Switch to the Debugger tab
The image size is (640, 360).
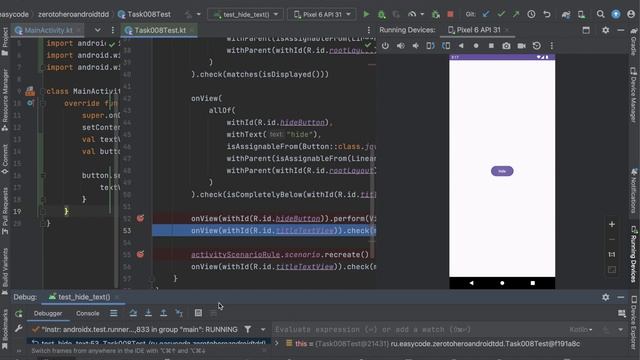[x=48, y=313]
